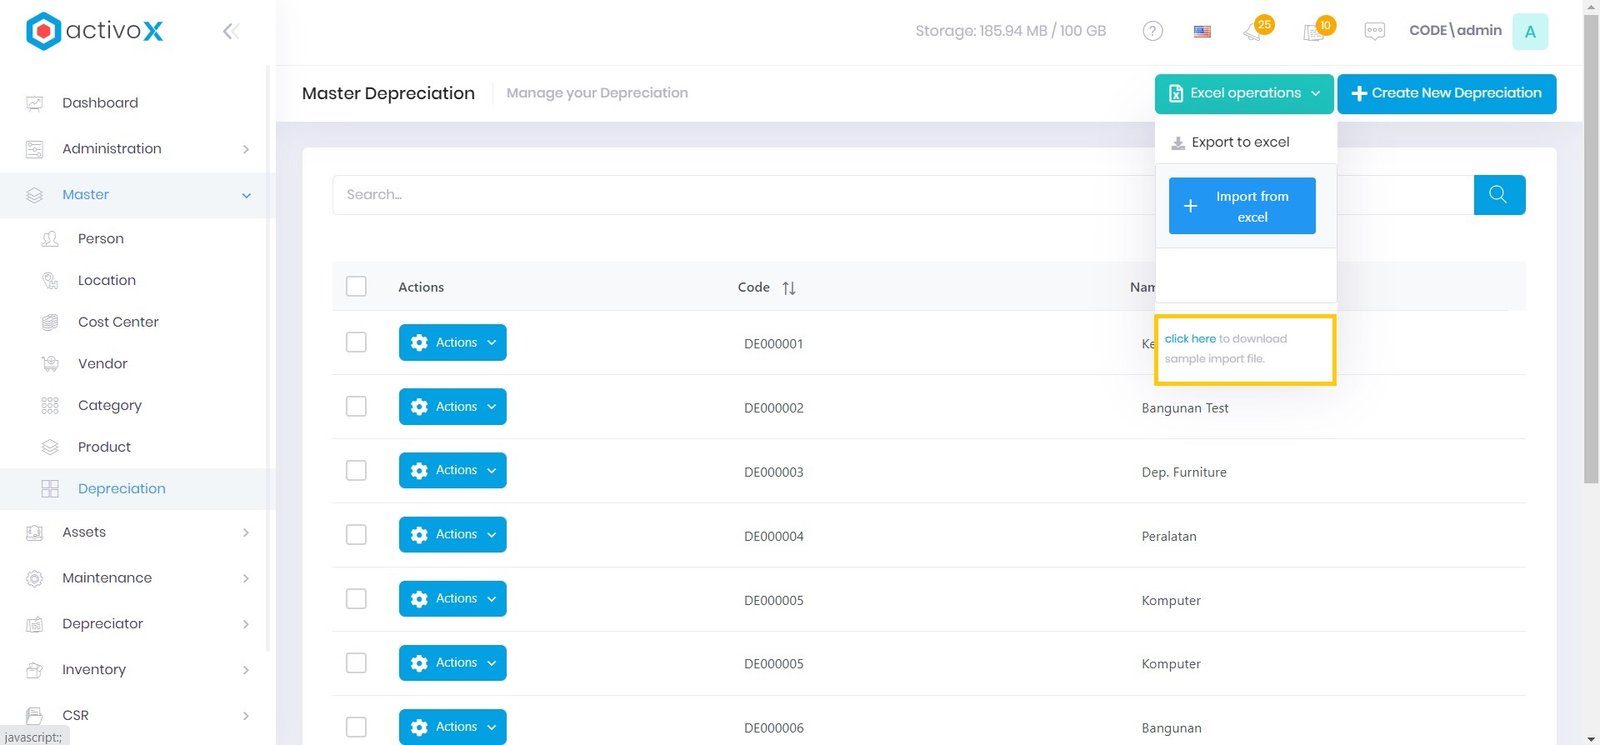Expand the Administration sidebar menu

(137, 149)
